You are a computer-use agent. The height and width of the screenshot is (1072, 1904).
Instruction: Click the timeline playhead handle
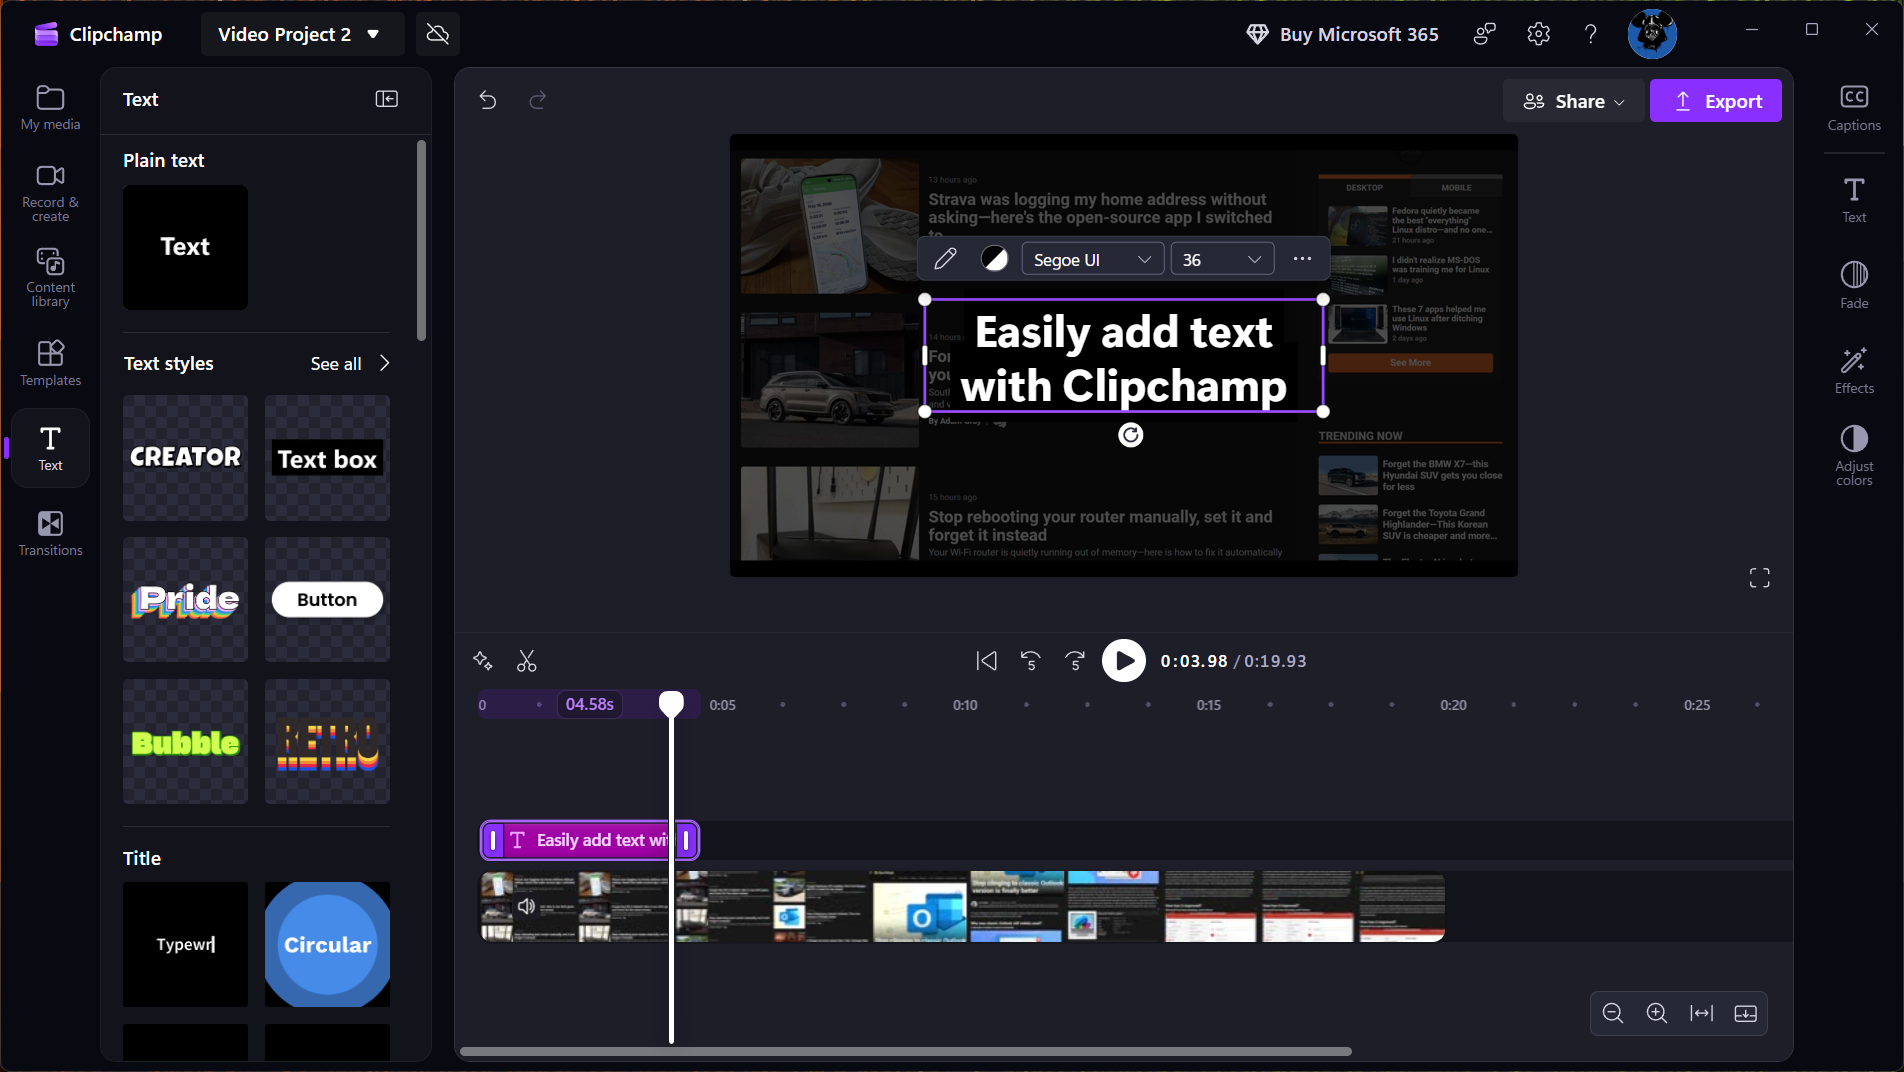point(671,704)
